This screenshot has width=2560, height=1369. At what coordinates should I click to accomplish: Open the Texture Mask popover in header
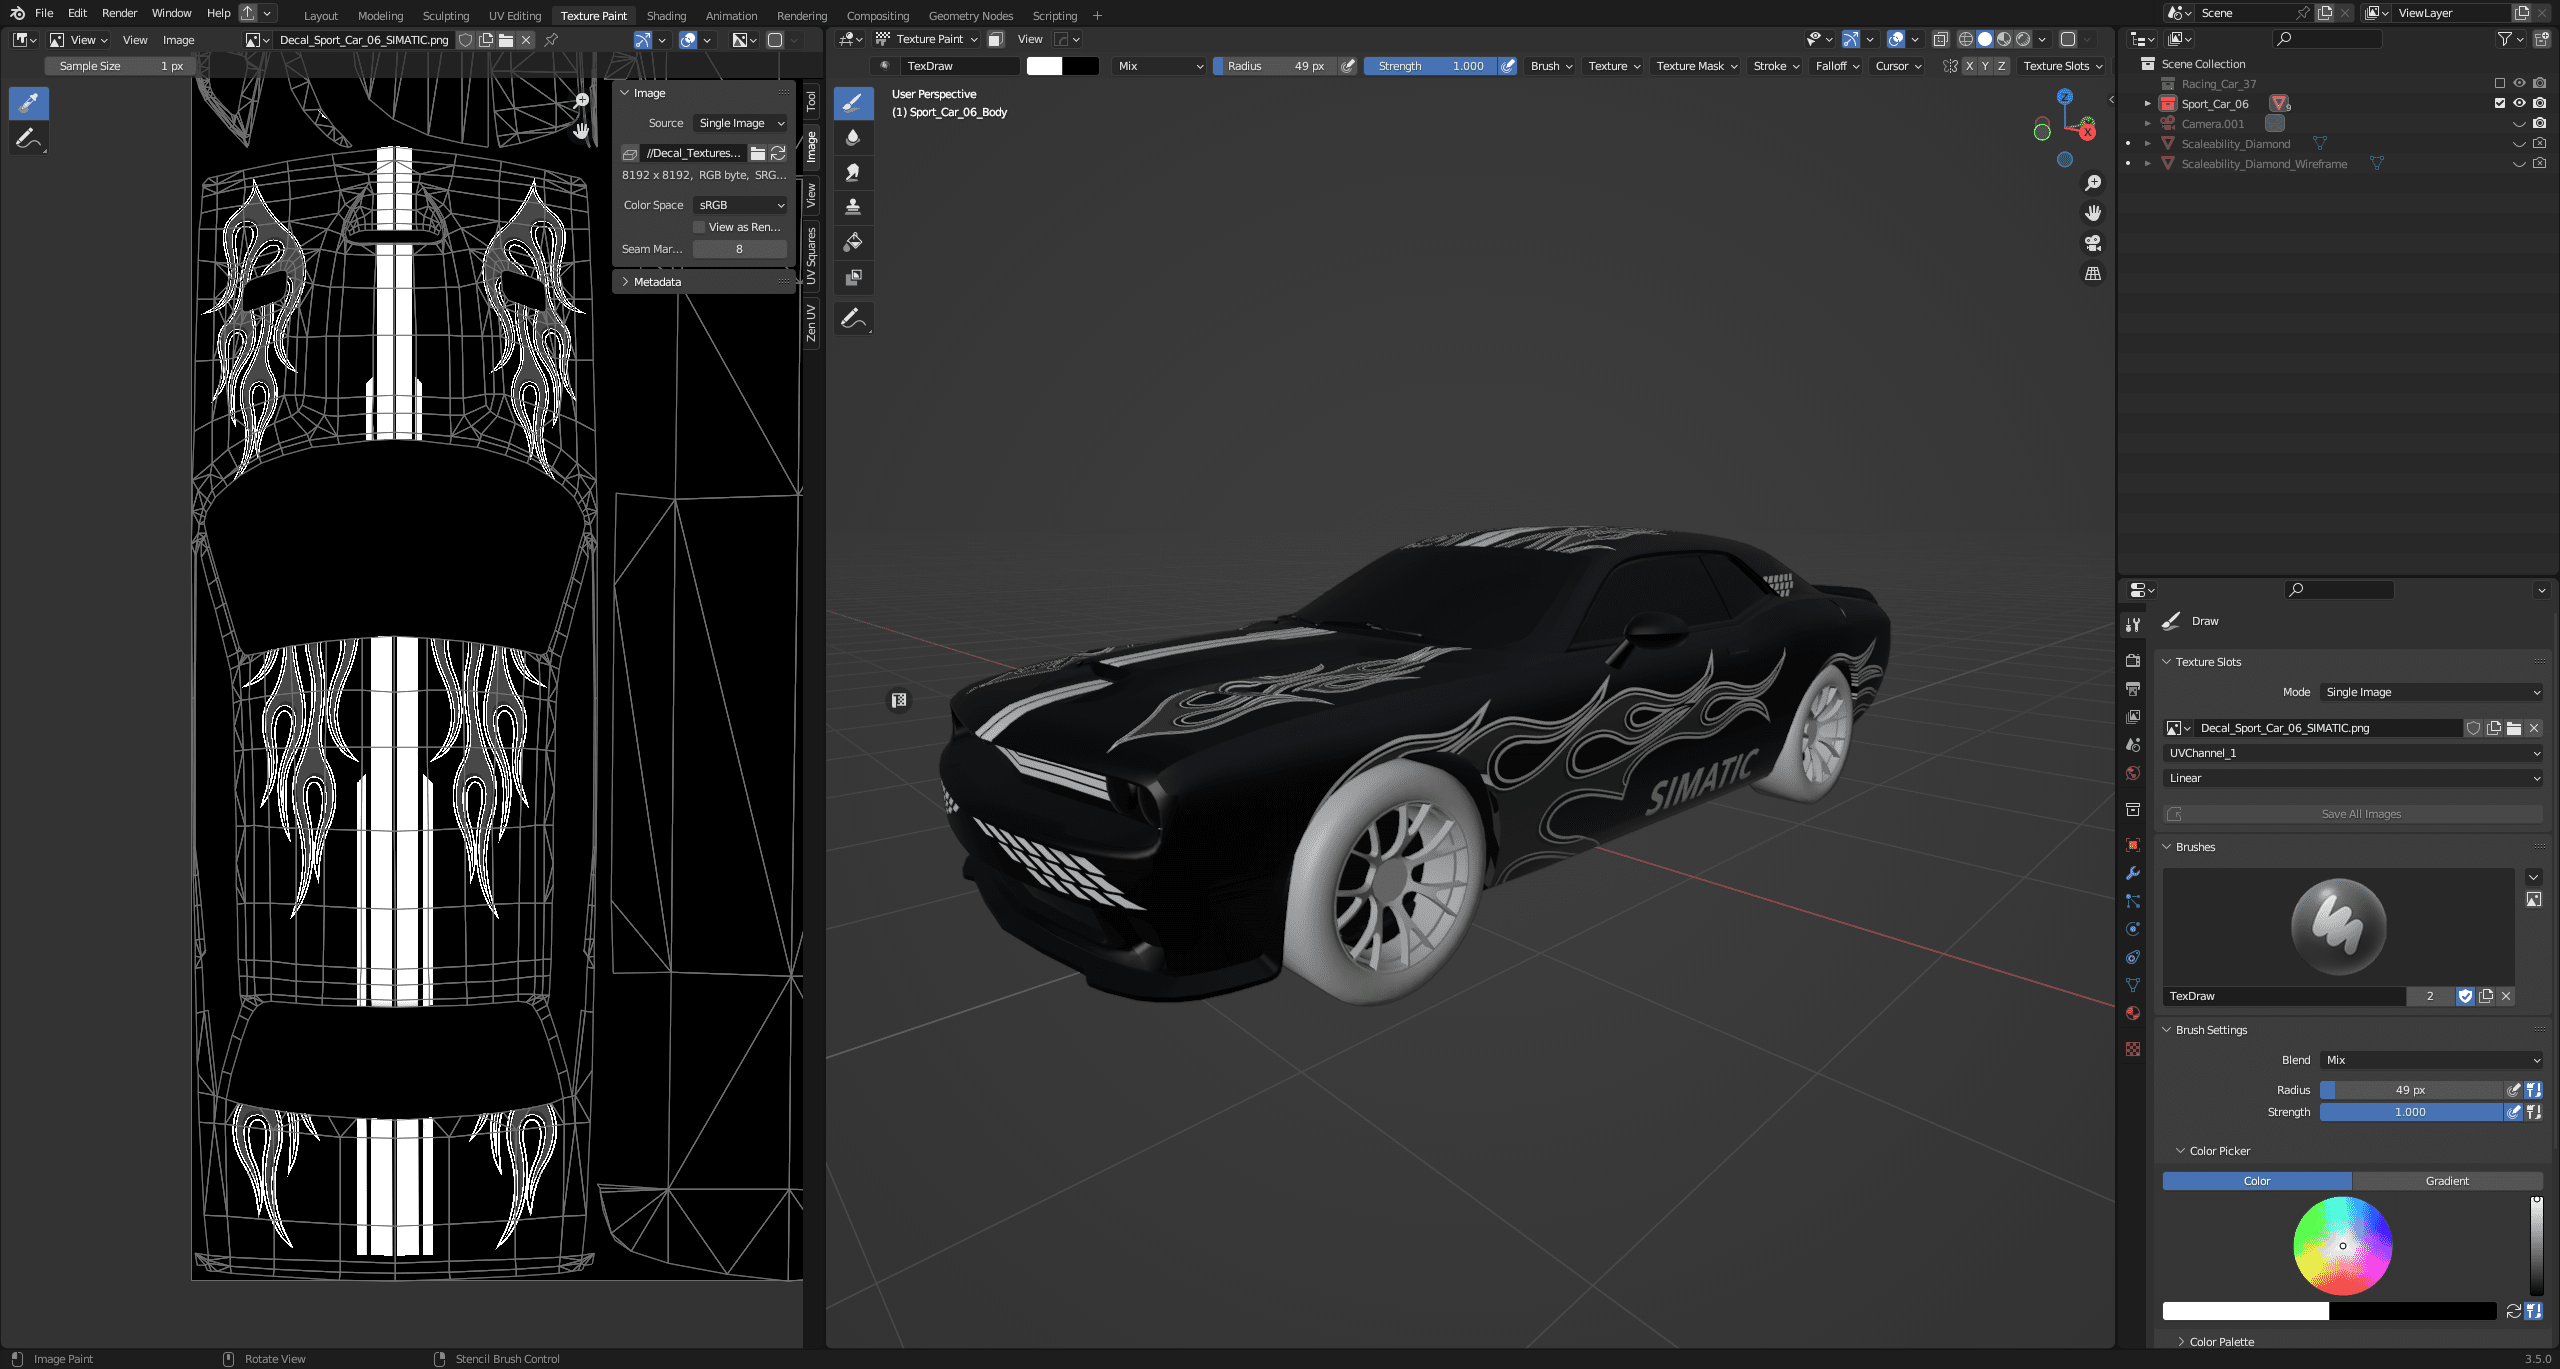[1696, 66]
